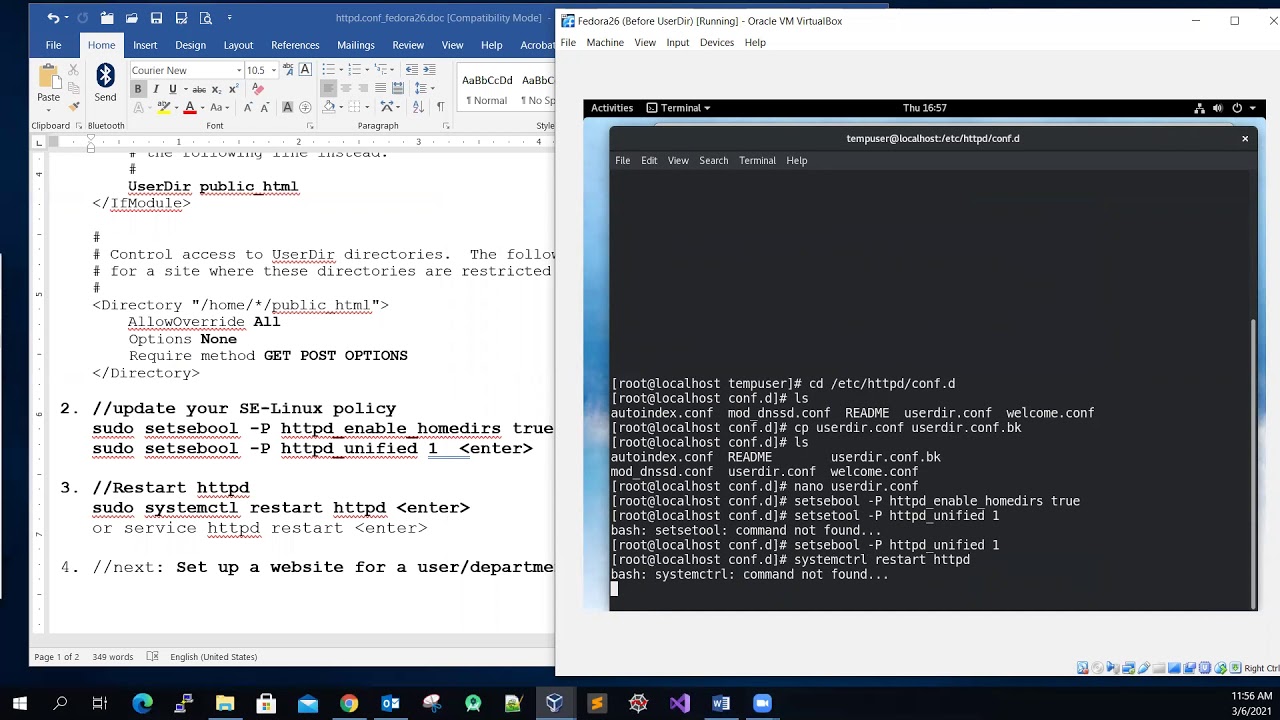
Task: Click the proofing check icon in Word status bar
Action: pos(152,657)
